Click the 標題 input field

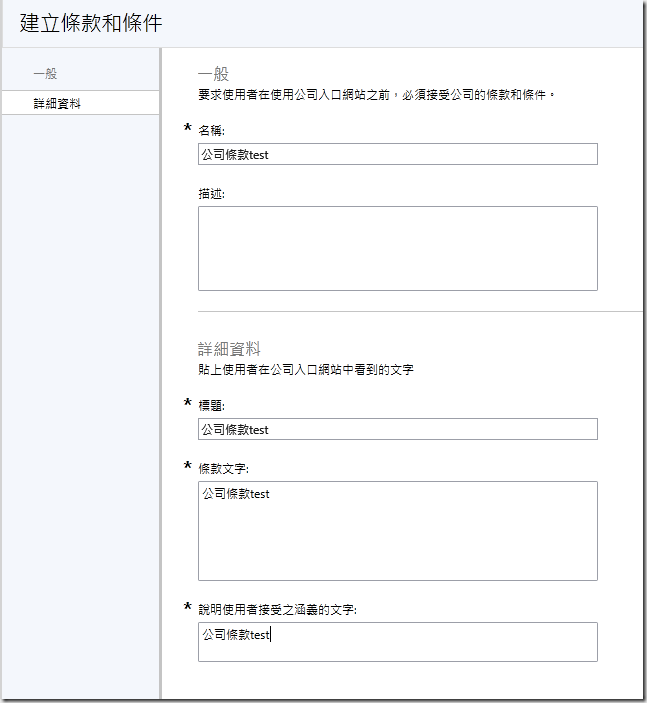coord(397,429)
